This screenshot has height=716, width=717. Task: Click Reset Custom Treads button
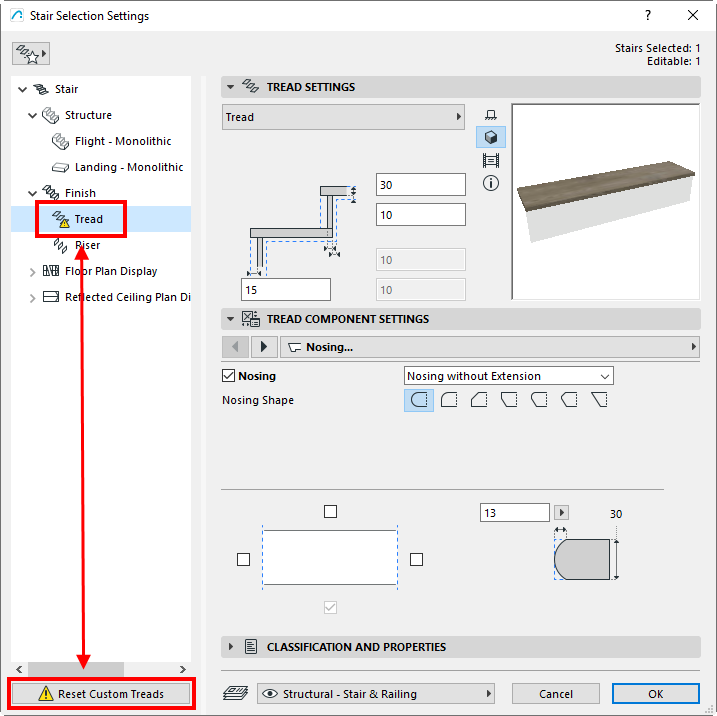click(x=101, y=694)
